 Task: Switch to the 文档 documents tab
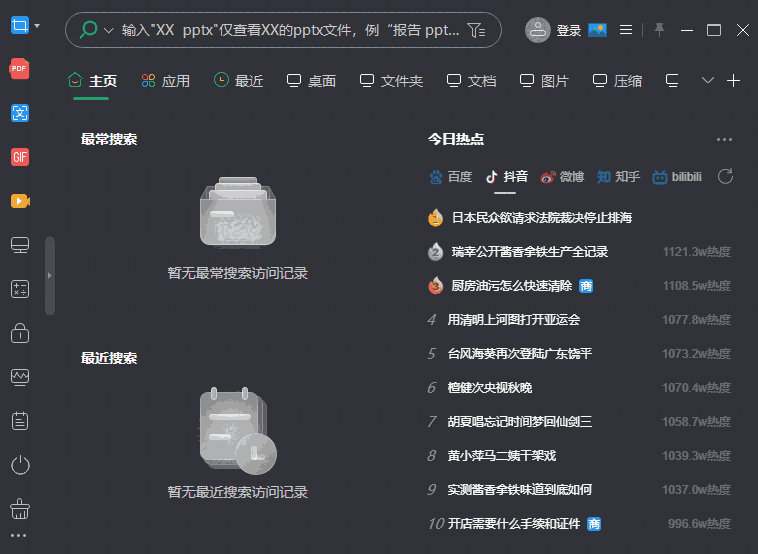pyautogui.click(x=472, y=81)
